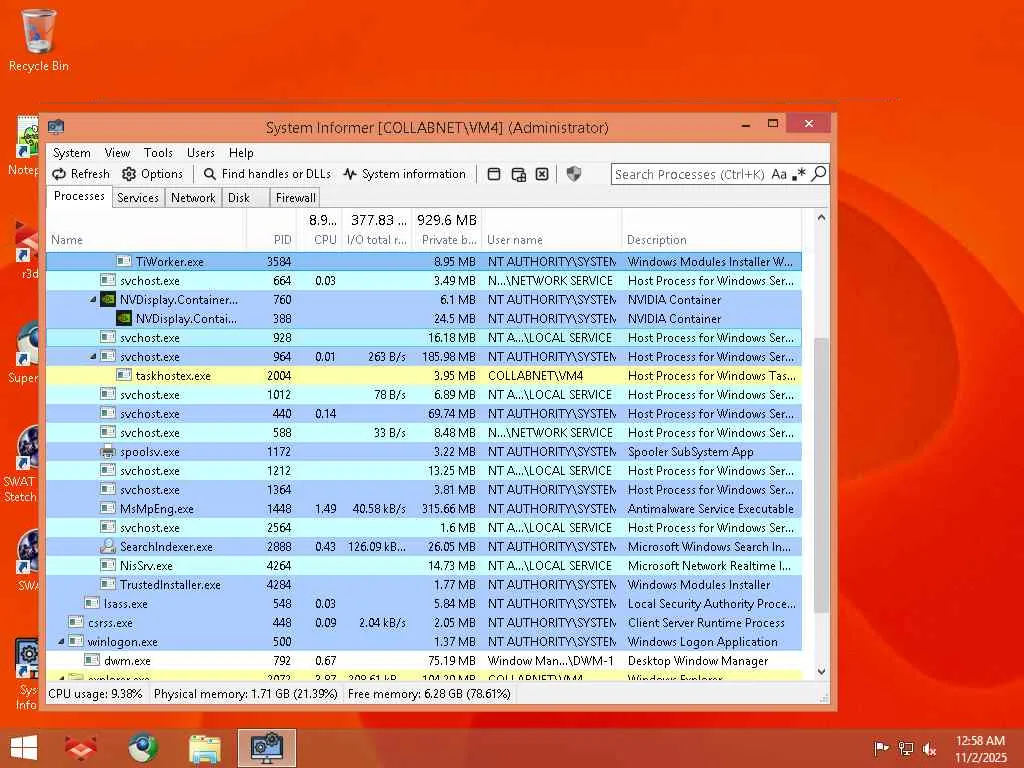Open the Help menu

coord(241,153)
